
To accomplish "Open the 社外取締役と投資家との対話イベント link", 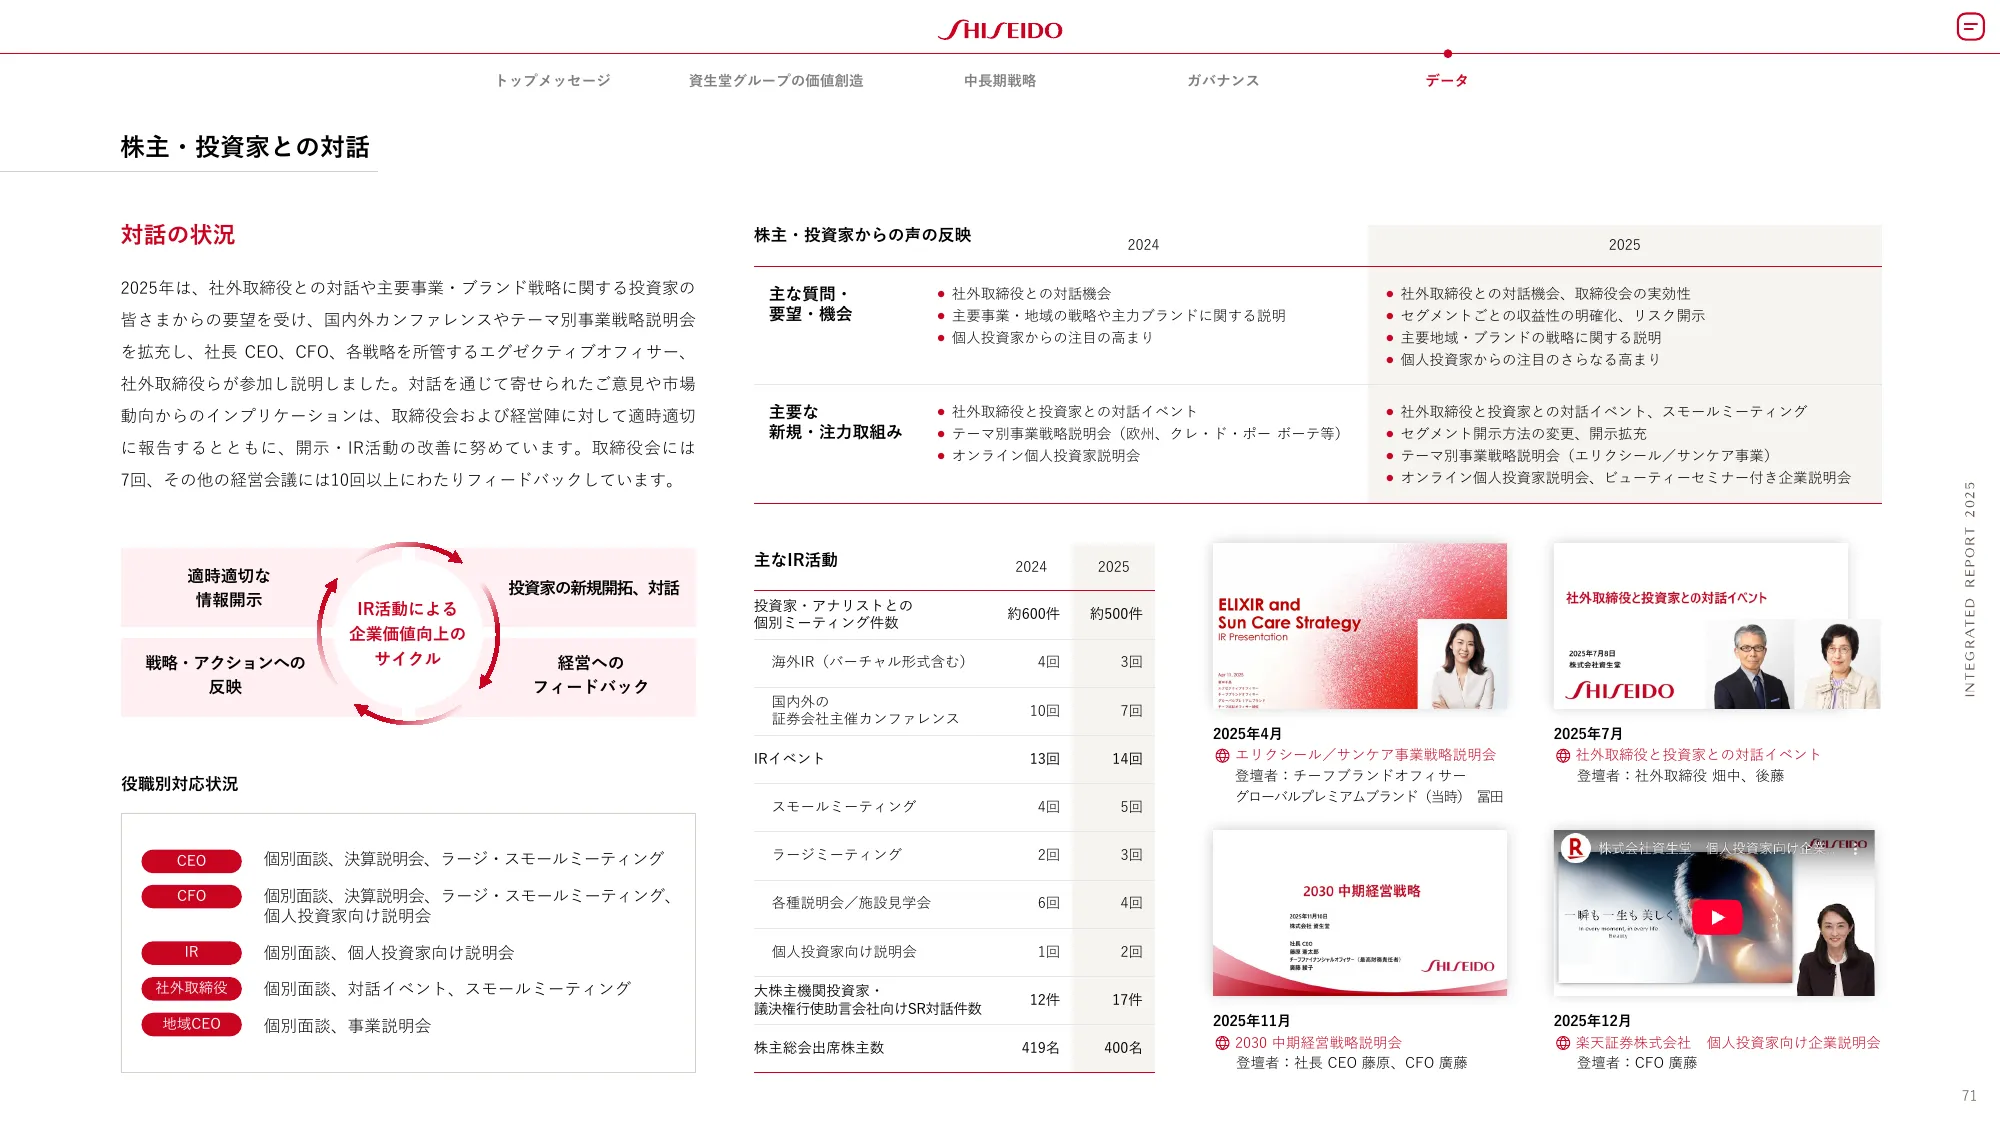I will (1698, 755).
